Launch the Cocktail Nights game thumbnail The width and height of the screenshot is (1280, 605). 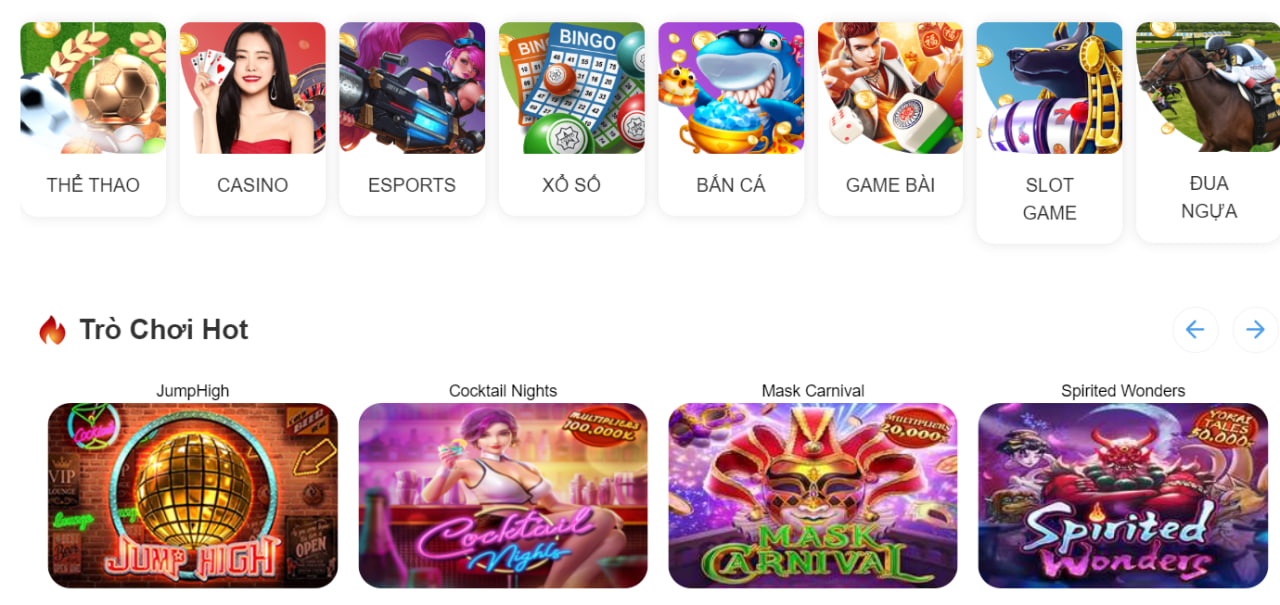click(503, 495)
